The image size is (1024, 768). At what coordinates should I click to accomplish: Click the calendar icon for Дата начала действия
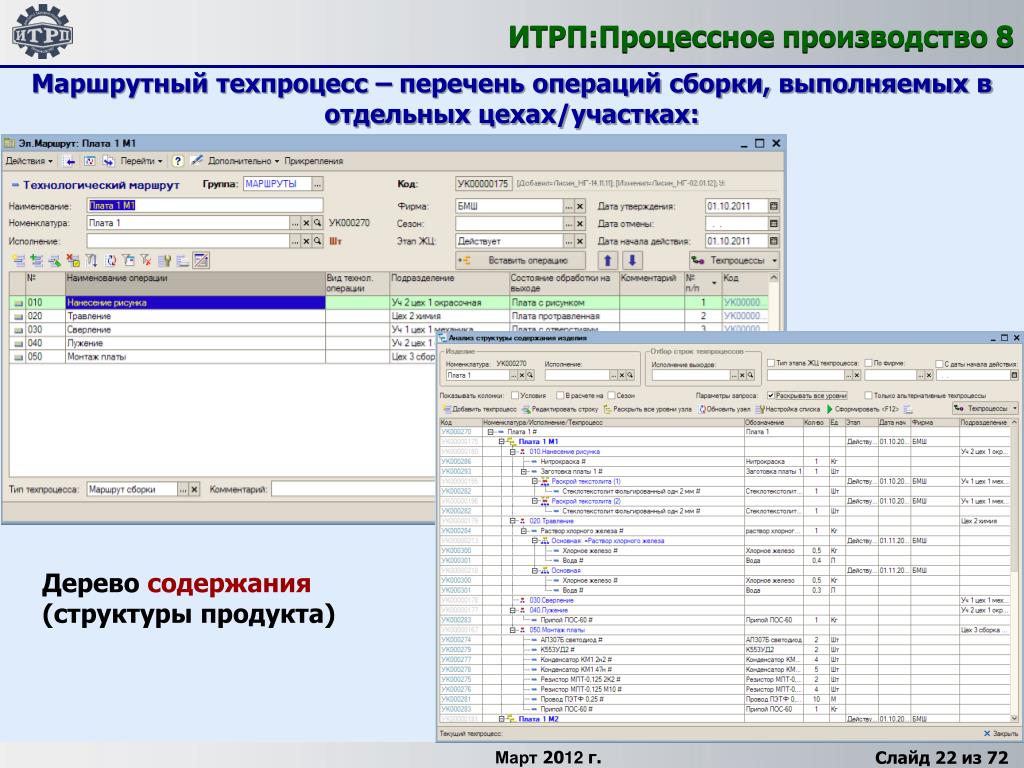[x=774, y=241]
